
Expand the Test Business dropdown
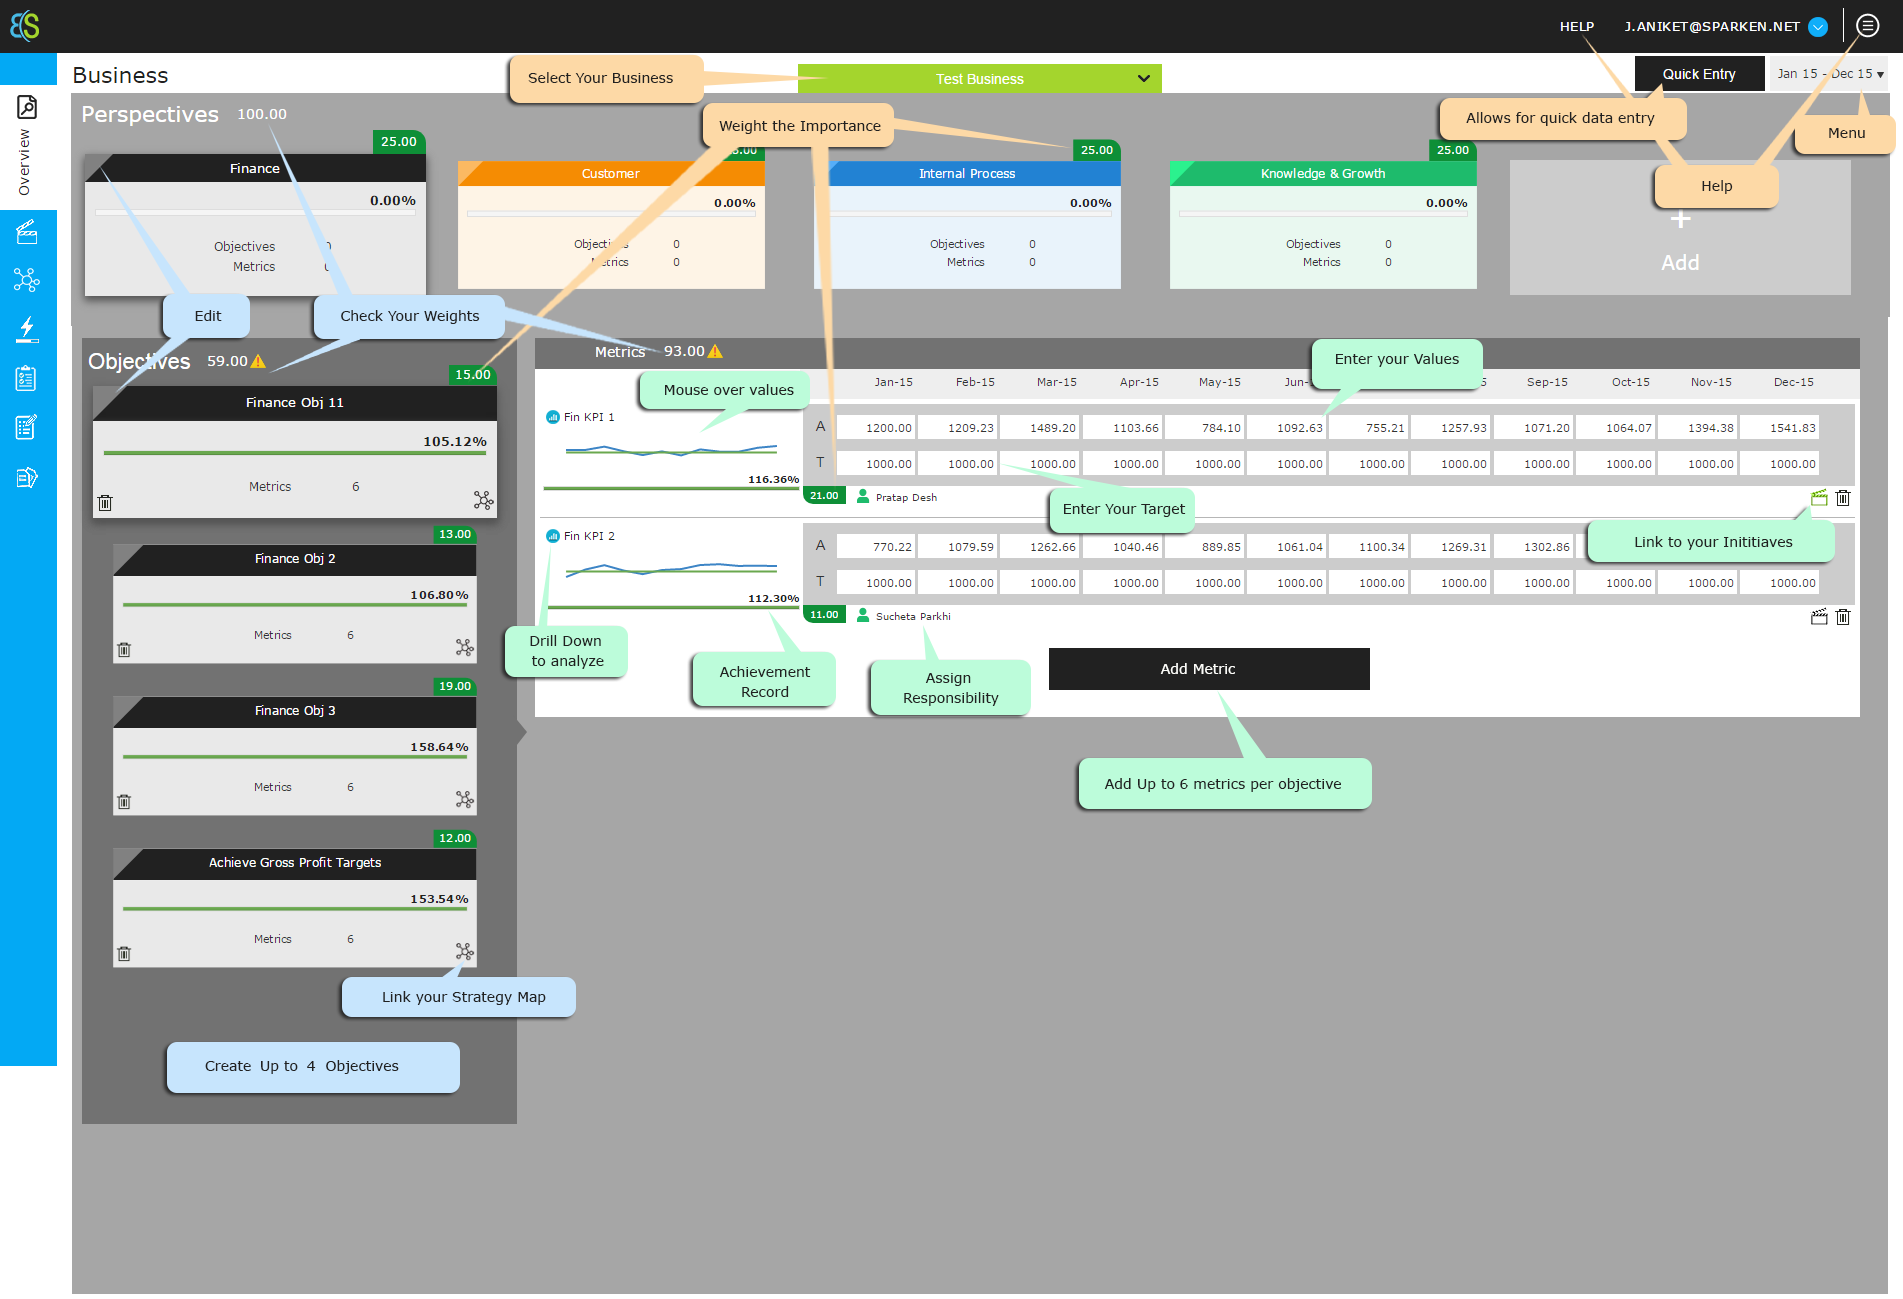click(x=1143, y=79)
